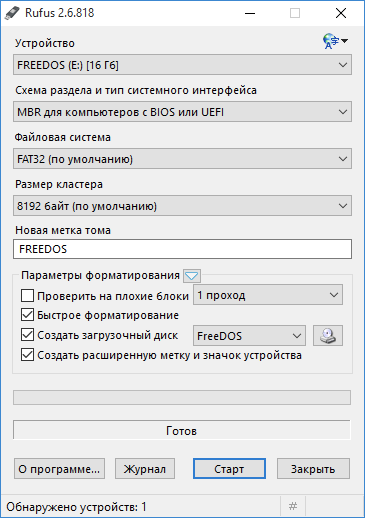Click the Rufus USB drive title icon
365x518 pixels.
[12, 13]
